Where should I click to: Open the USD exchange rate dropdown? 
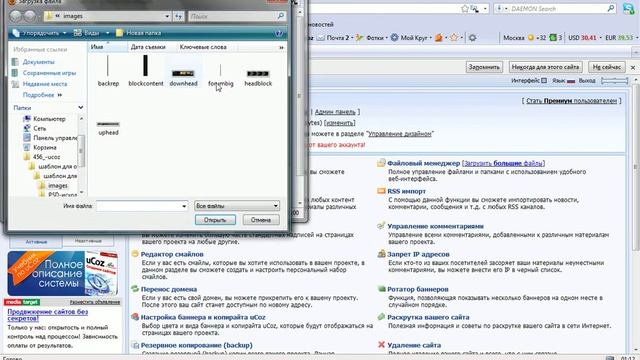point(600,38)
